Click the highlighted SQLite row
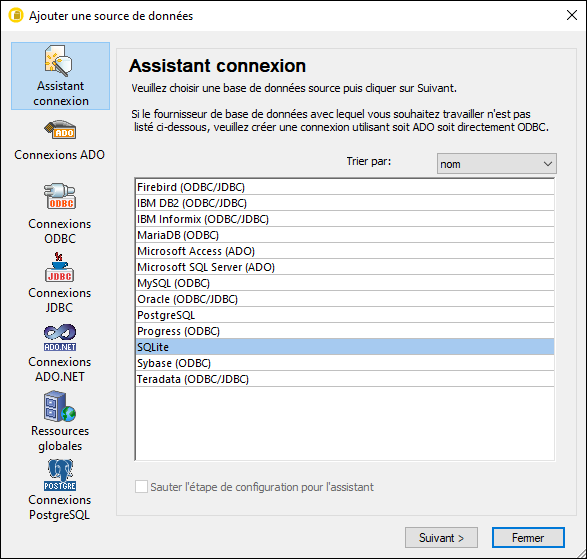The width and height of the screenshot is (587, 559). tap(345, 347)
